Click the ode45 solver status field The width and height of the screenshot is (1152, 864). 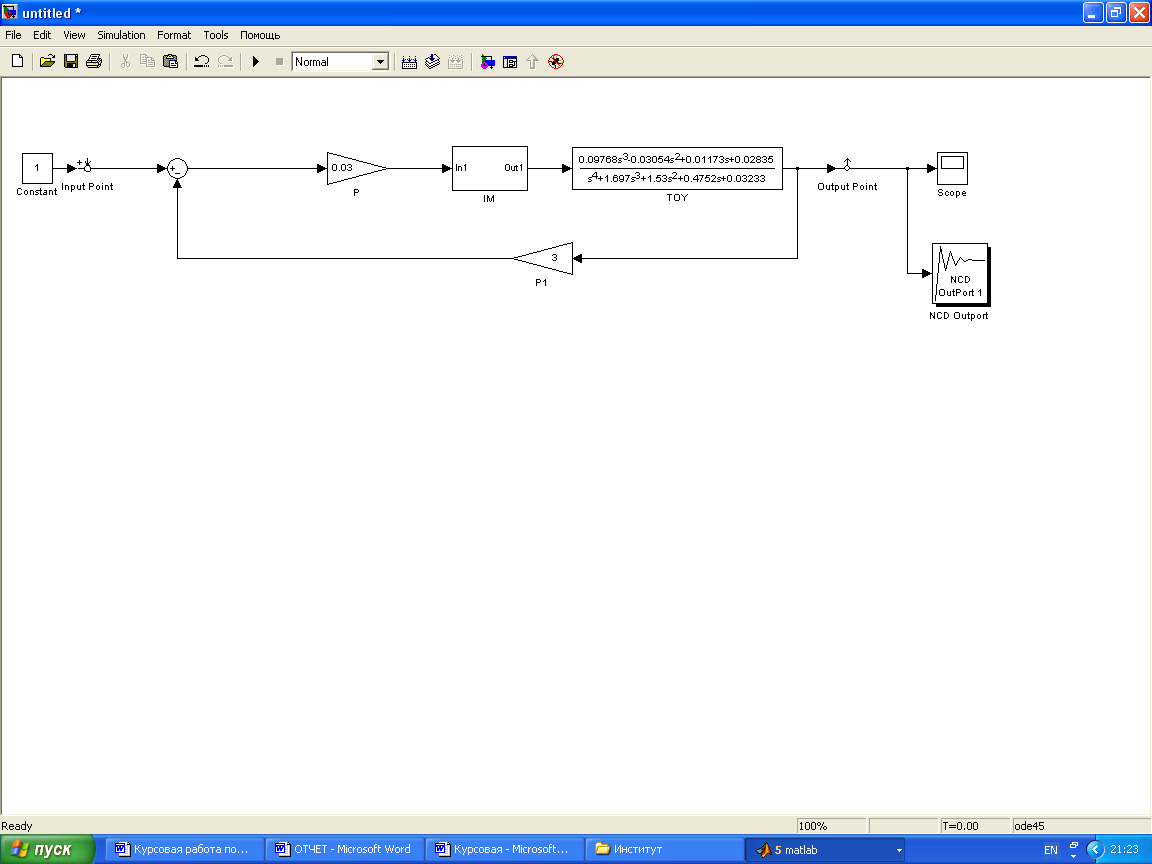pos(1080,826)
